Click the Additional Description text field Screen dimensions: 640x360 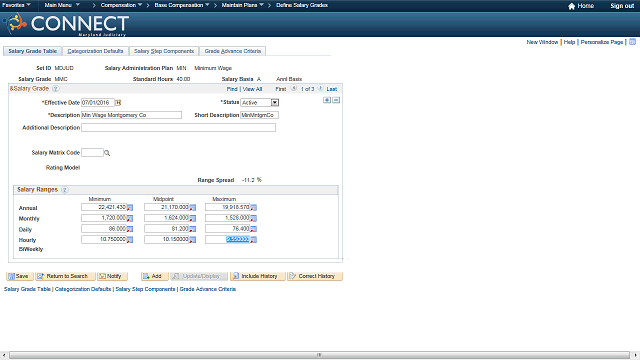pos(178,128)
